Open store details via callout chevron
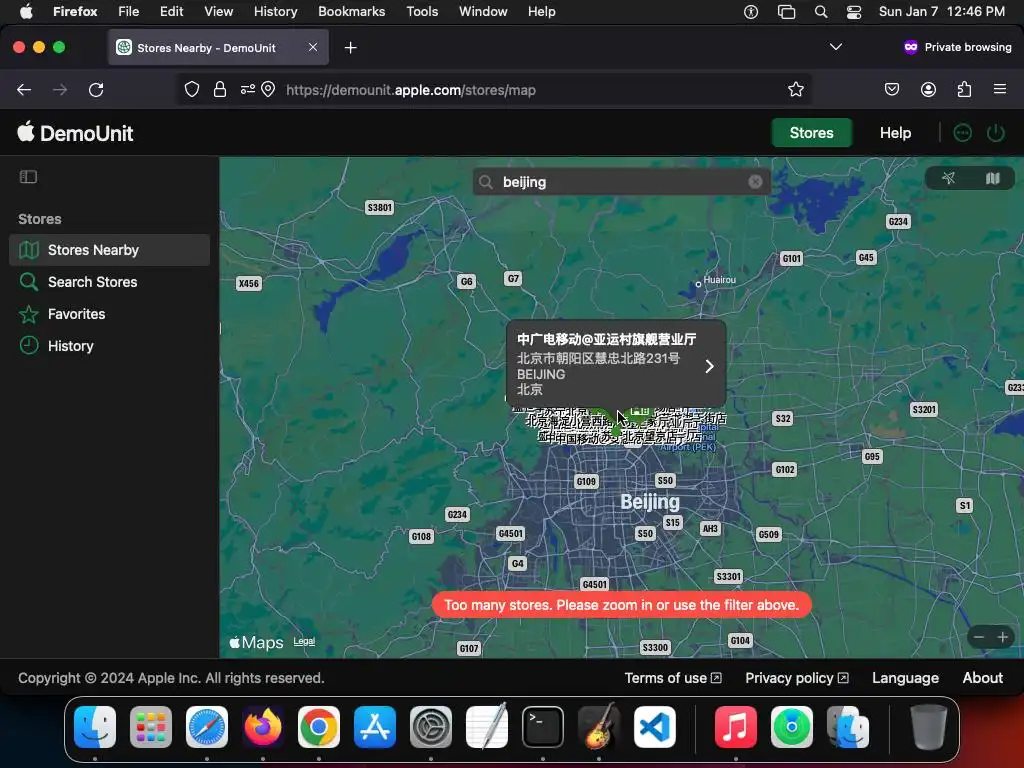 (709, 366)
